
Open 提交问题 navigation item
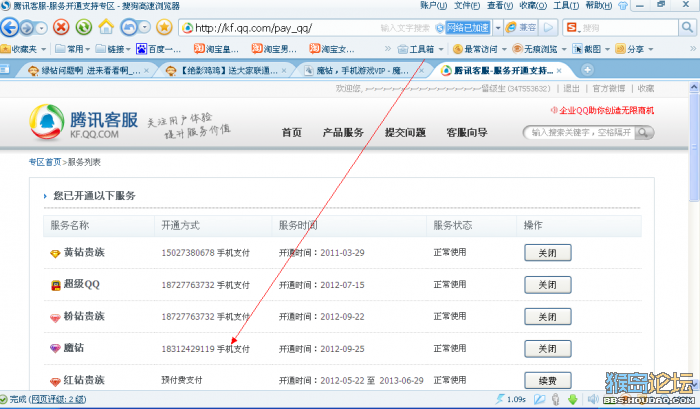click(405, 133)
